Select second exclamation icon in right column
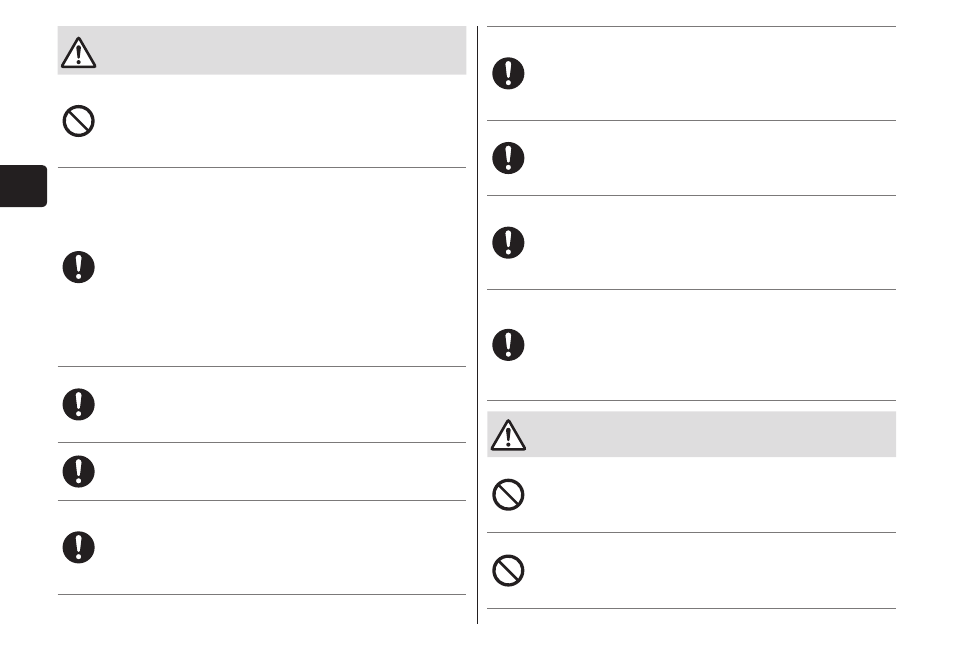Image resolution: width=954 pixels, height=671 pixels. pos(508,158)
